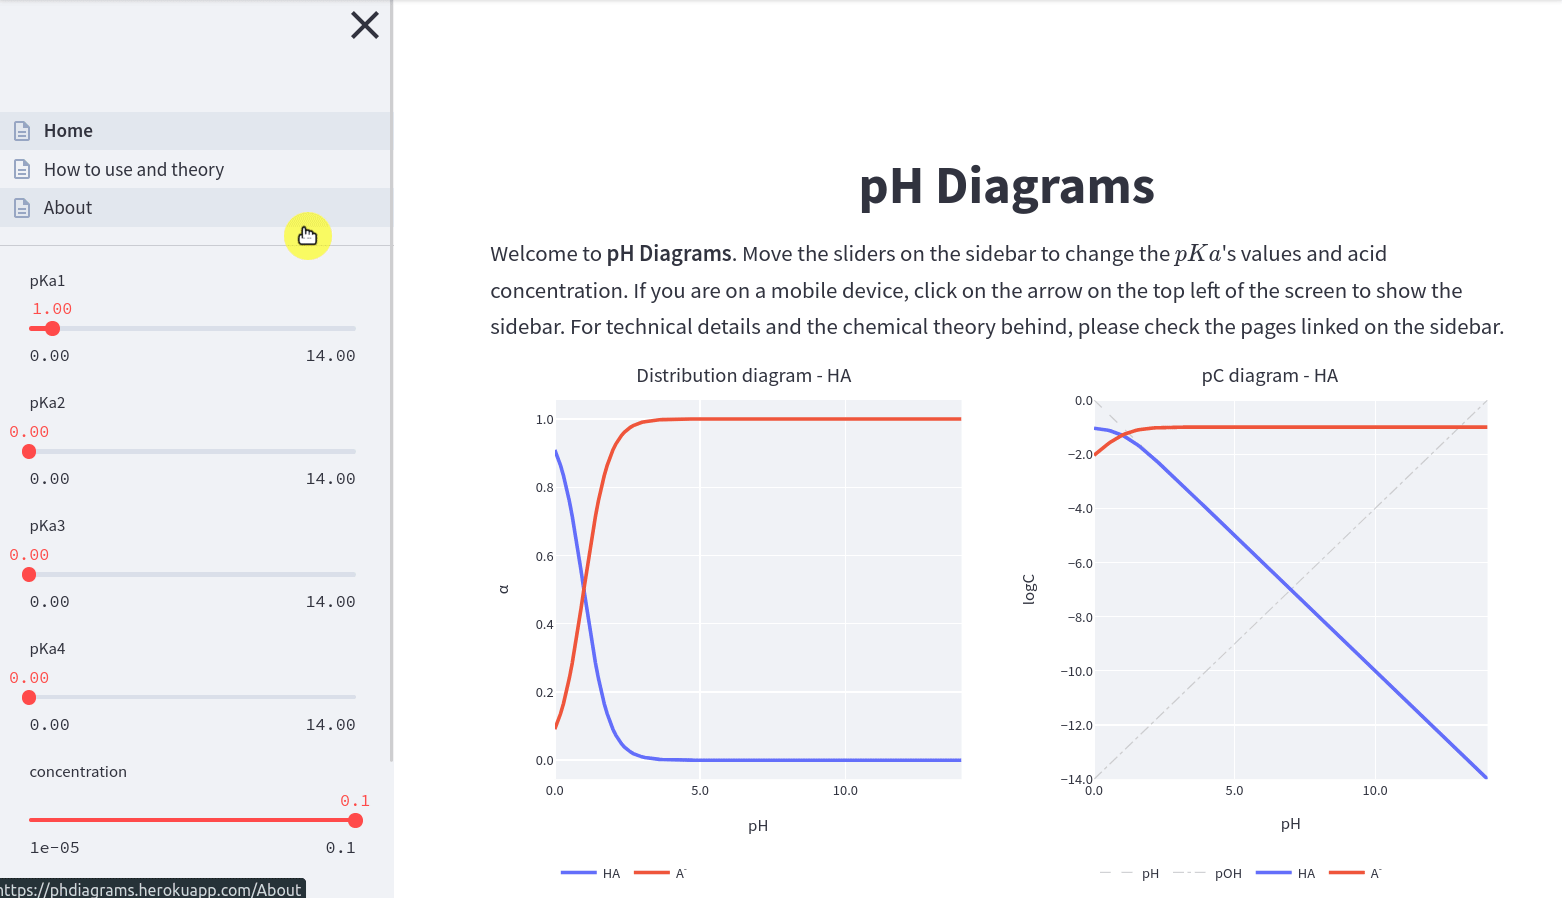Open the Home page link

click(68, 131)
